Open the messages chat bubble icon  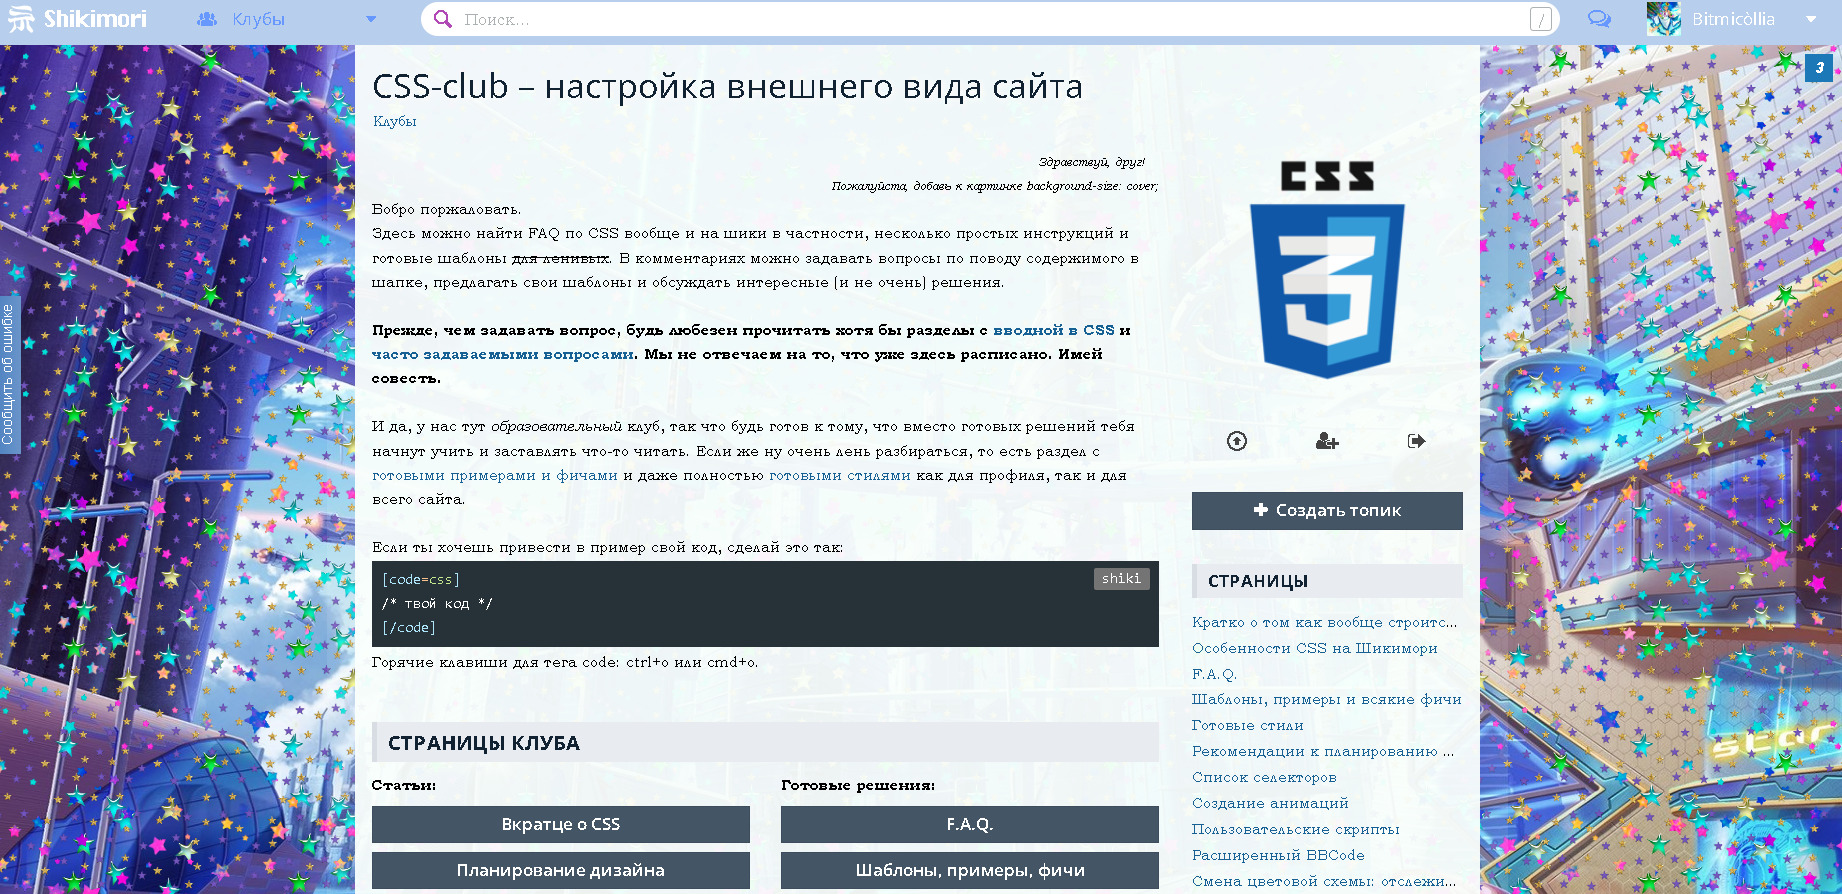[x=1599, y=19]
